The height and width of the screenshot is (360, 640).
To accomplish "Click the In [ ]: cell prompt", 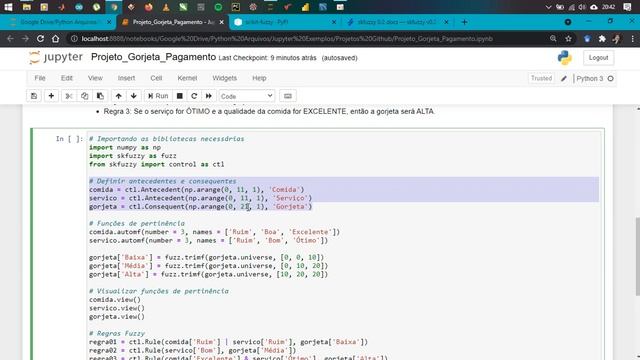I will click(x=69, y=139).
